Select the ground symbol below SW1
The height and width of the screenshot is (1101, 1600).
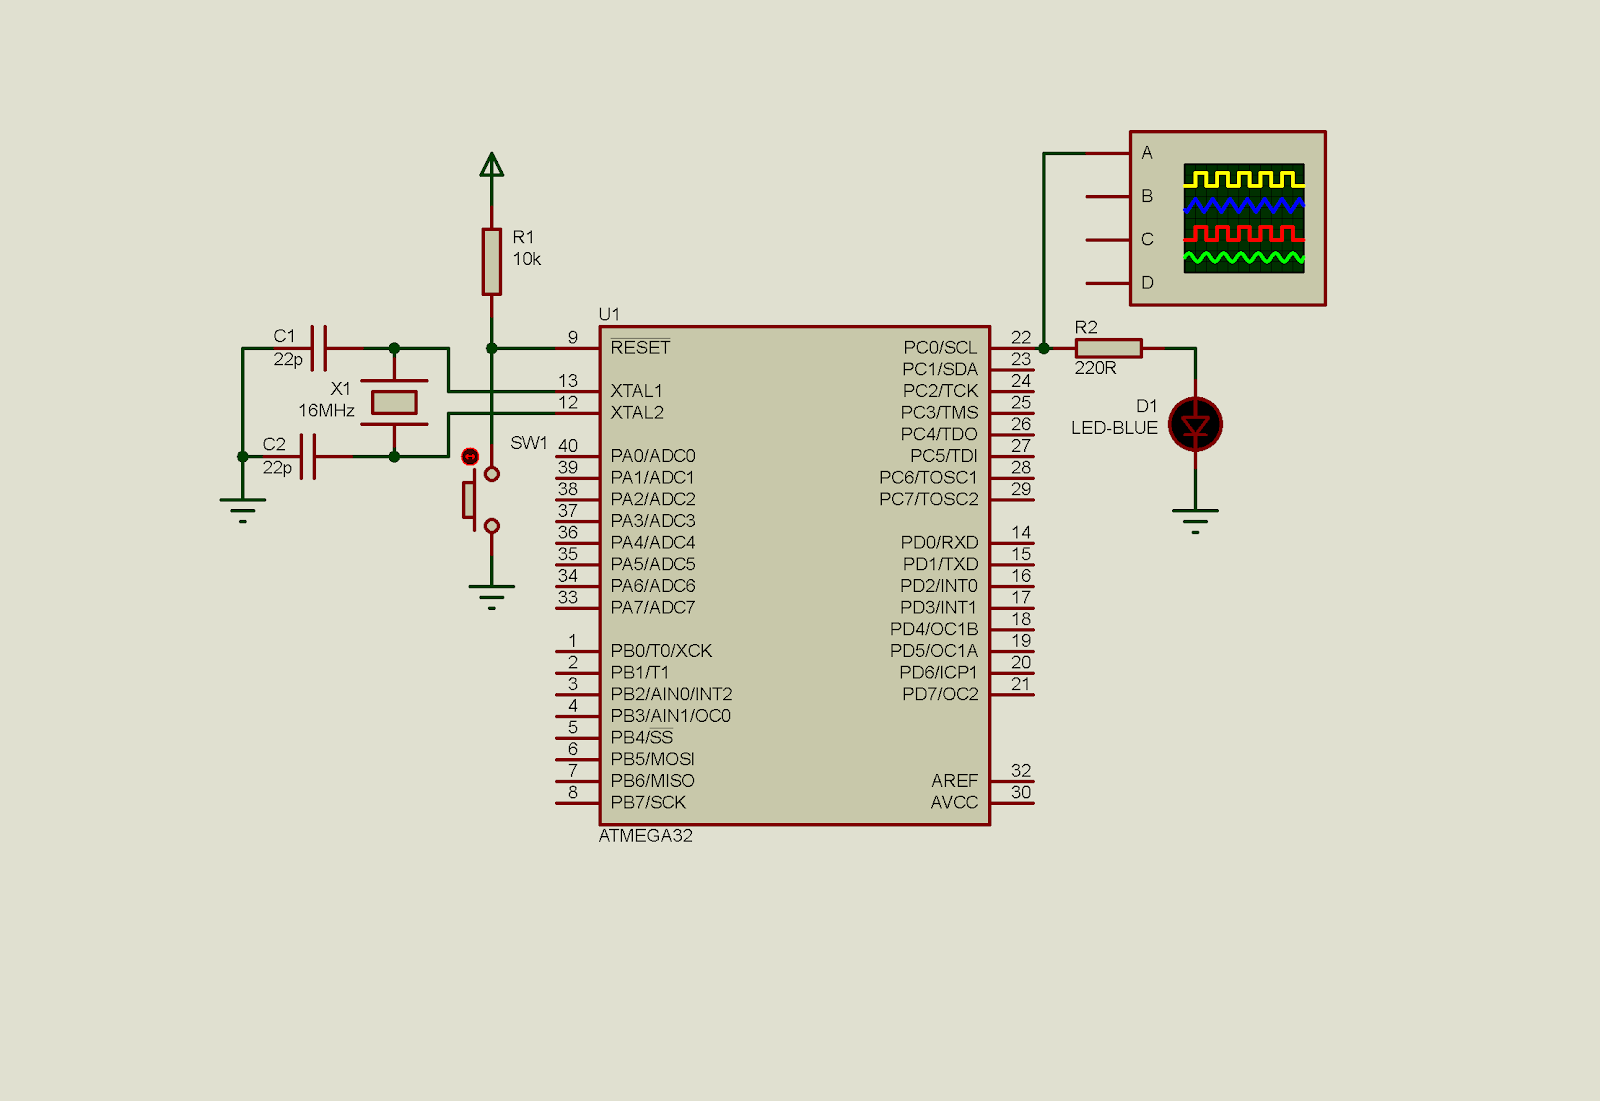(491, 597)
